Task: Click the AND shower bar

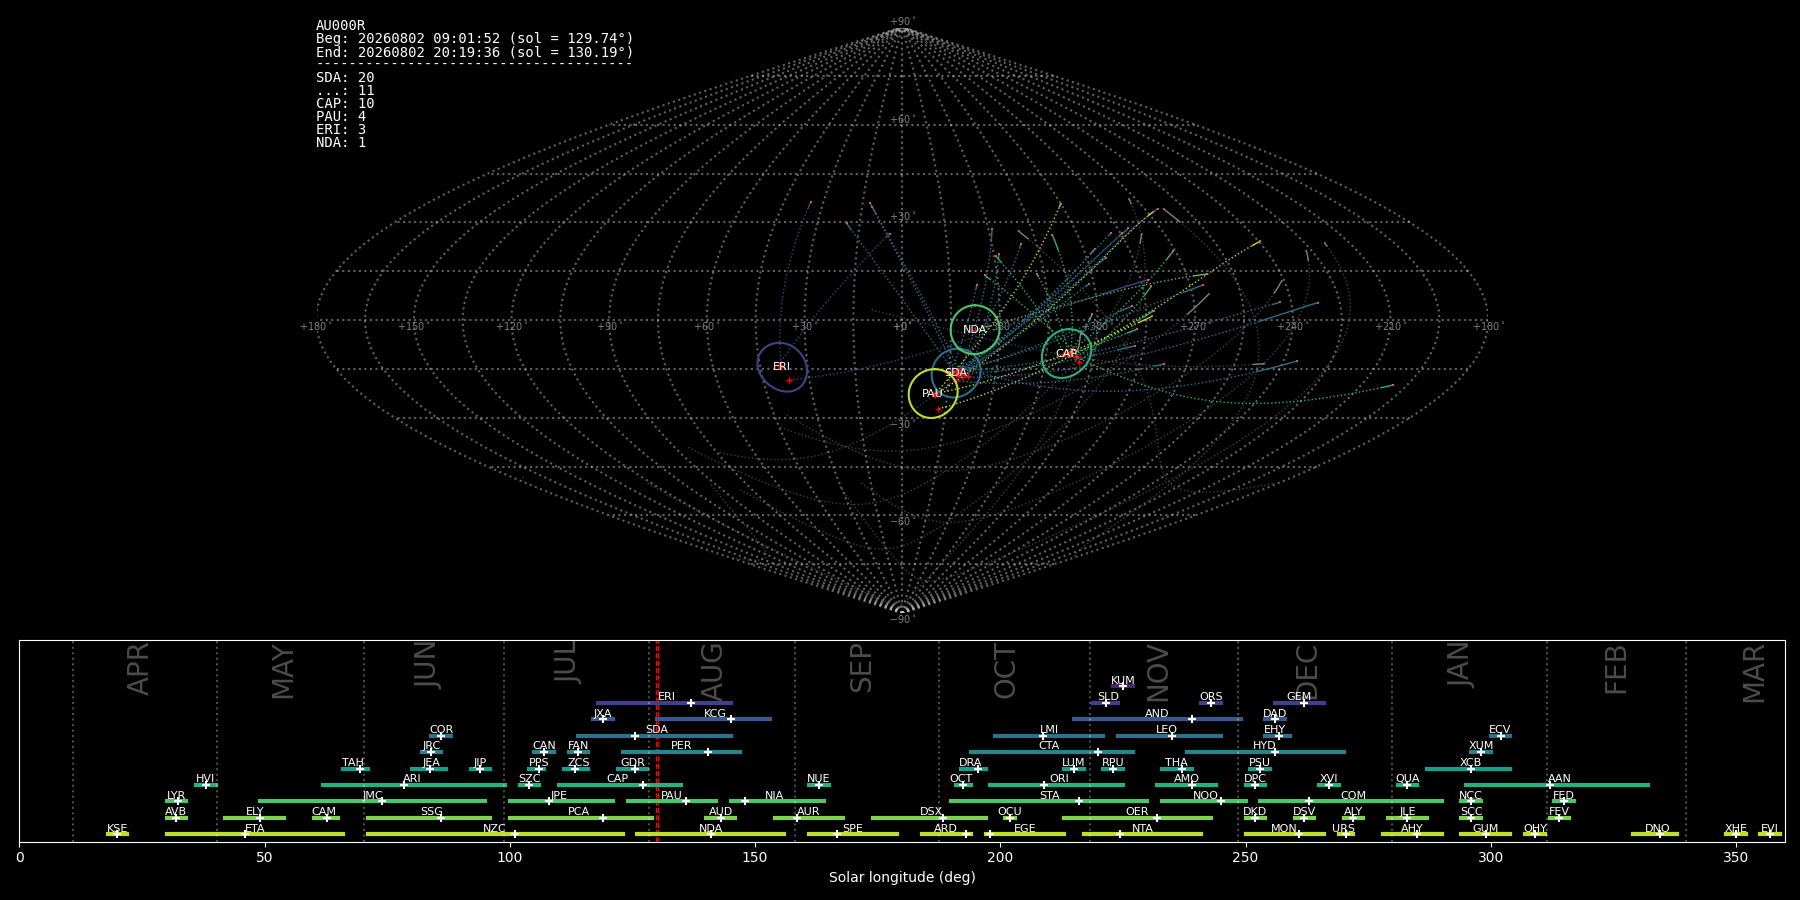Action: coord(1157,719)
